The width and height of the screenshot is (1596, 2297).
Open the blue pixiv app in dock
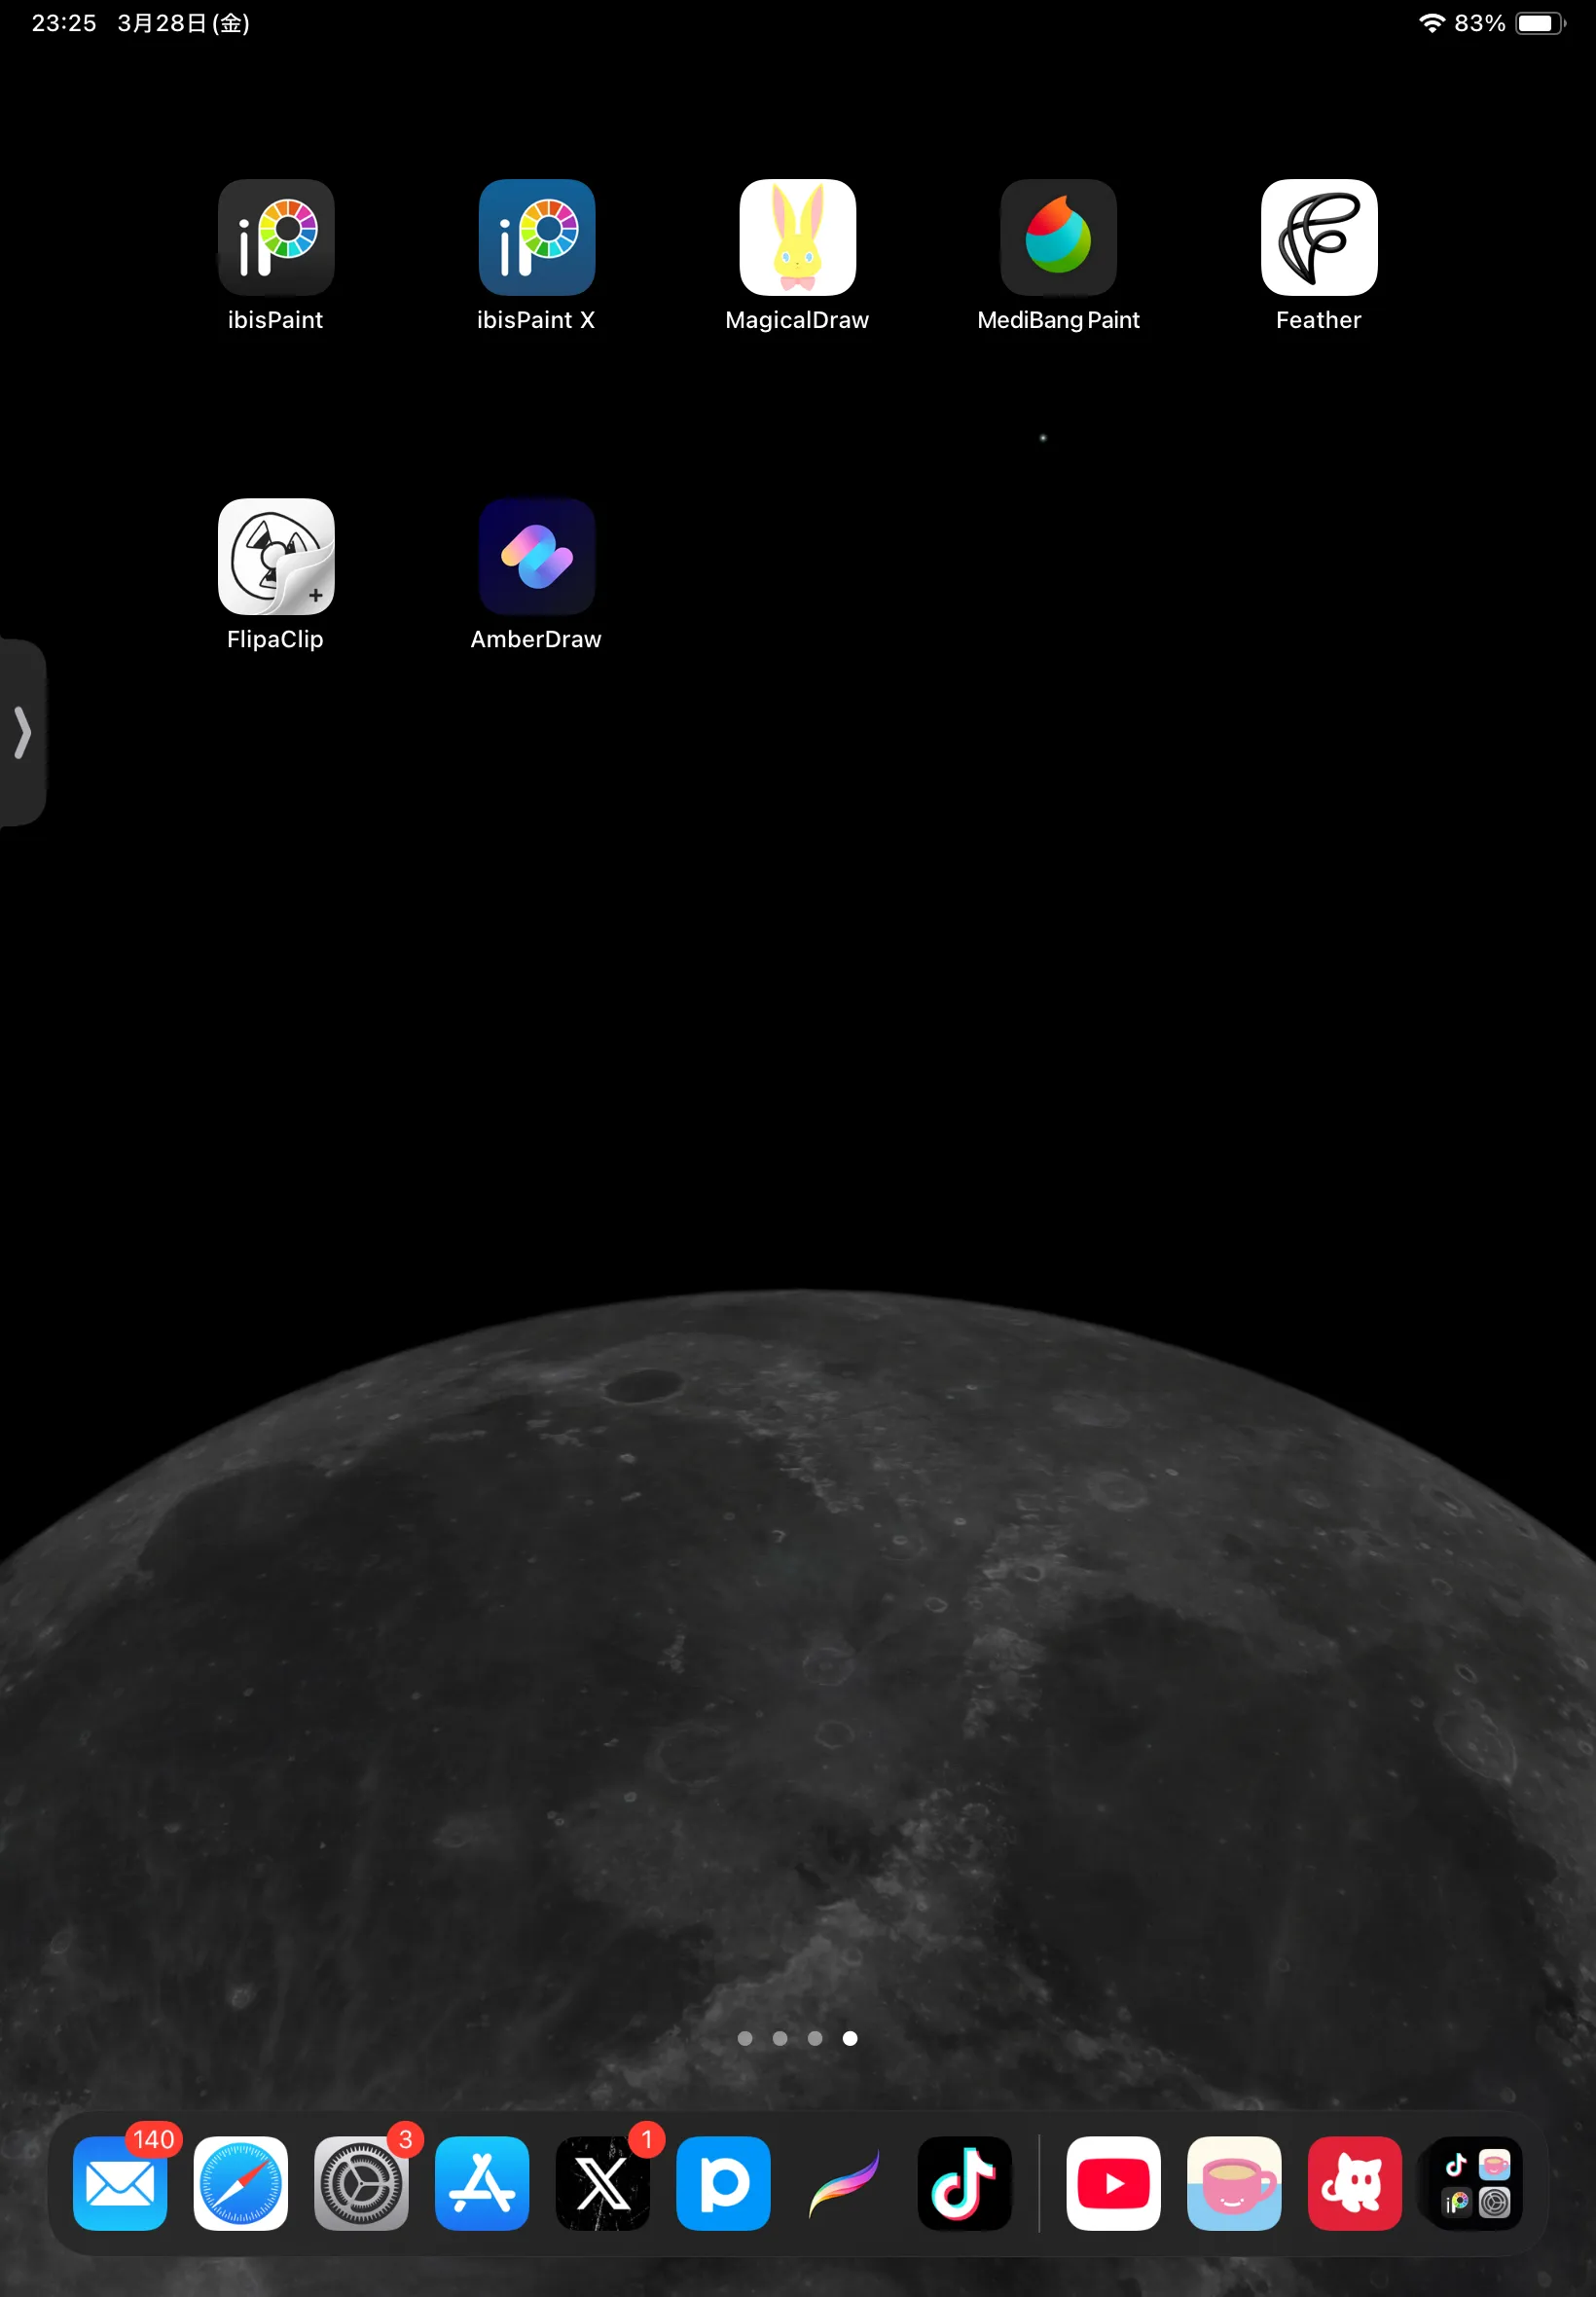pyautogui.click(x=724, y=2183)
